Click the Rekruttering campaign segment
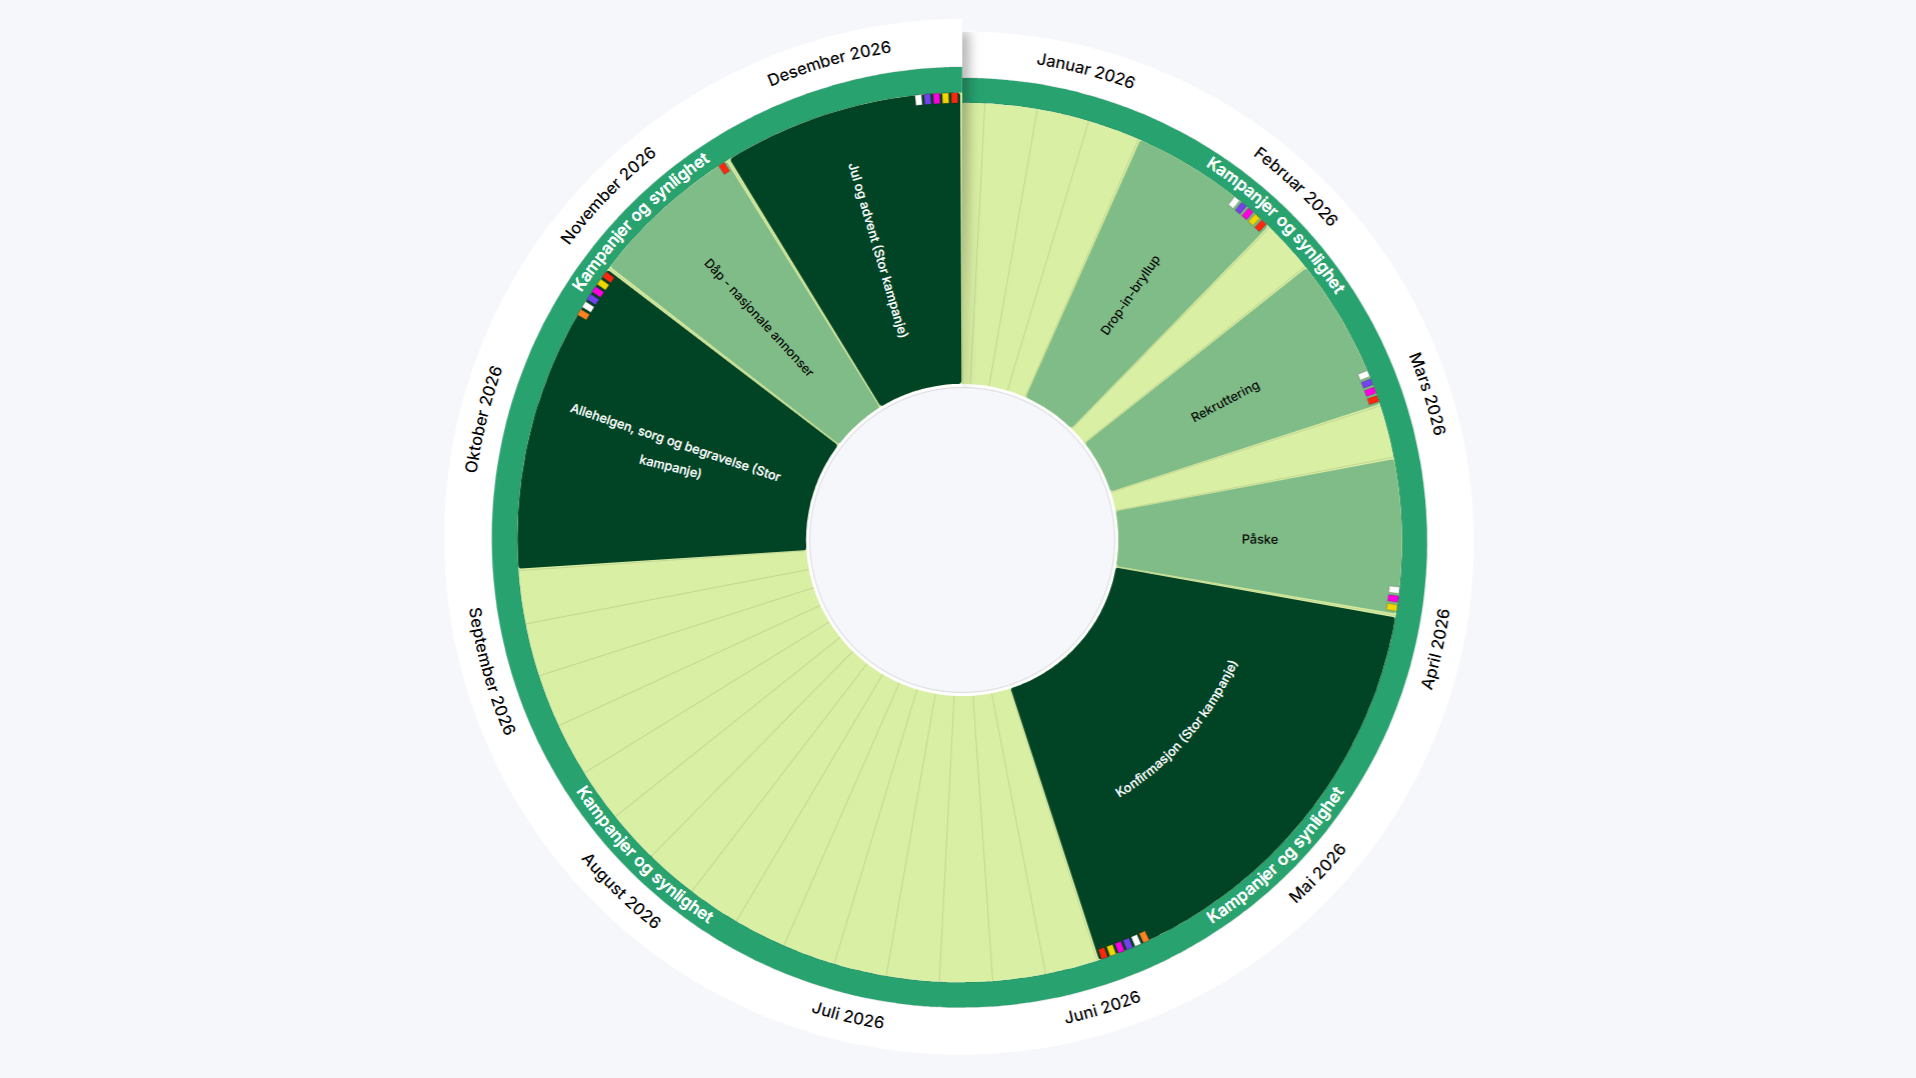The height and width of the screenshot is (1078, 1916). 1225,401
